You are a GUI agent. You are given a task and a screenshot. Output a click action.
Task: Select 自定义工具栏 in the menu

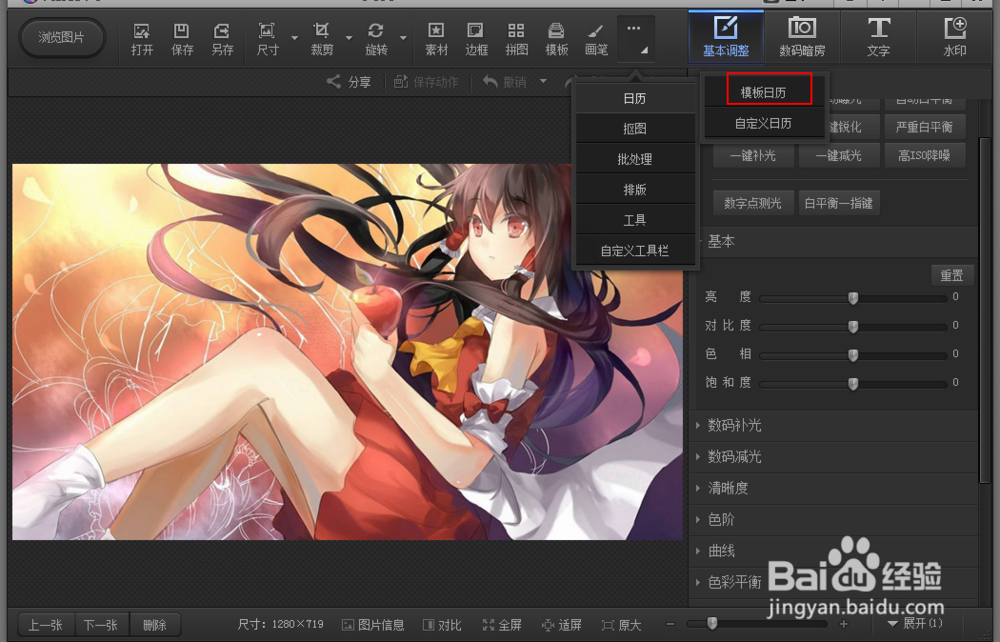pyautogui.click(x=635, y=251)
